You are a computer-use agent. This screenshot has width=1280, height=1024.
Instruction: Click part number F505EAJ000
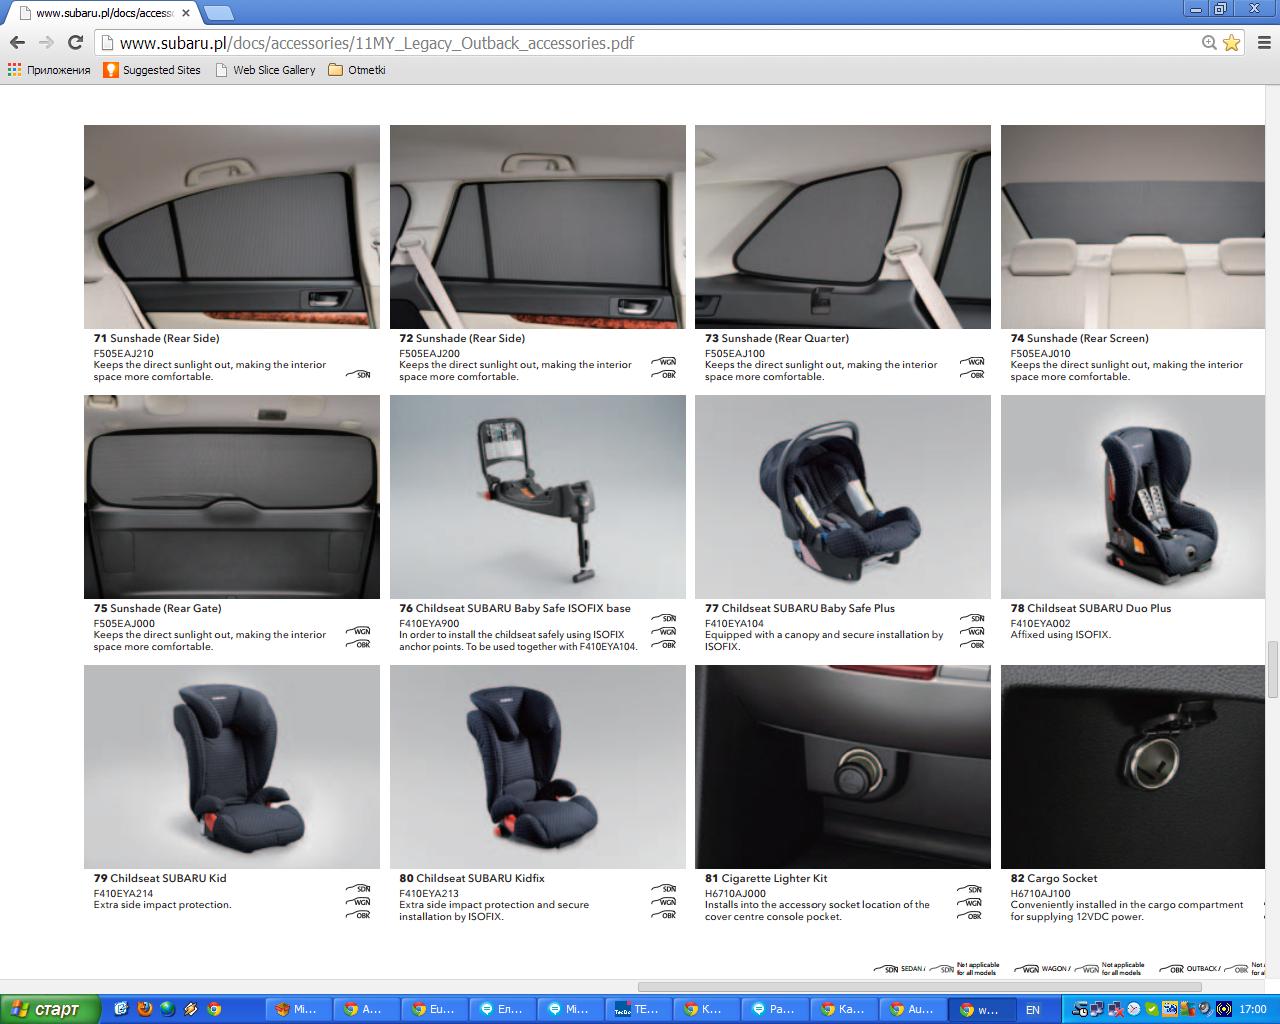click(x=124, y=623)
